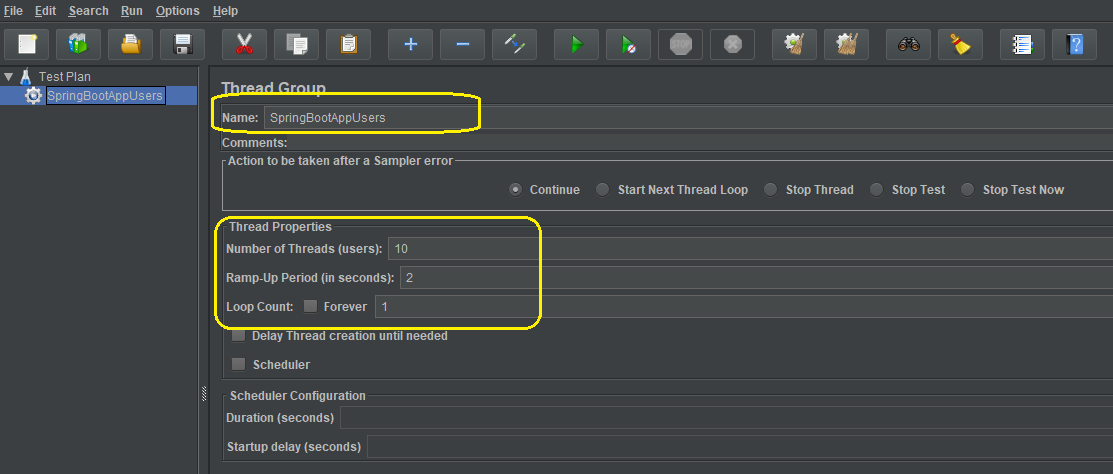Image resolution: width=1113 pixels, height=474 pixels.
Task: Click the Startup delay (seconds) field
Action: [740, 447]
